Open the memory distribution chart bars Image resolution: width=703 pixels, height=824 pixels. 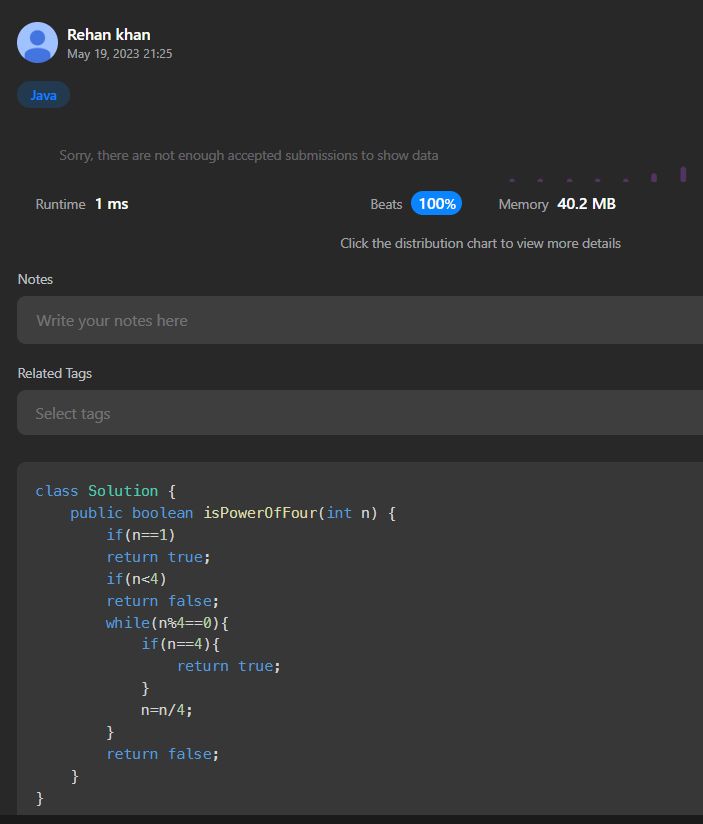[598, 176]
